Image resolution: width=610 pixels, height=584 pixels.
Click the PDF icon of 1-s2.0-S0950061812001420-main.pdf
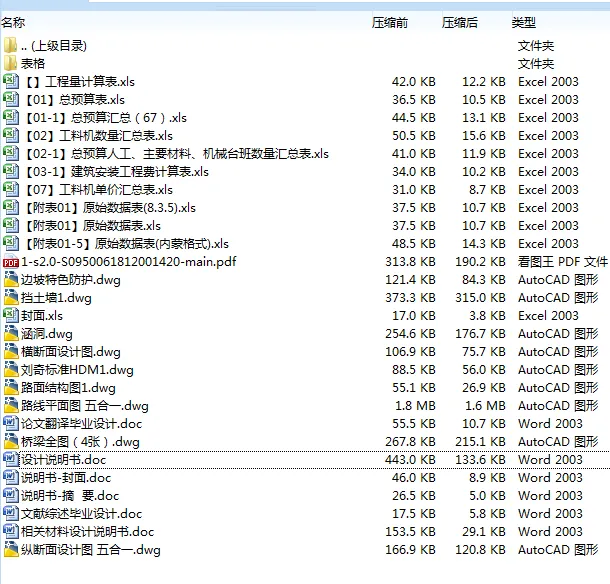tap(11, 262)
